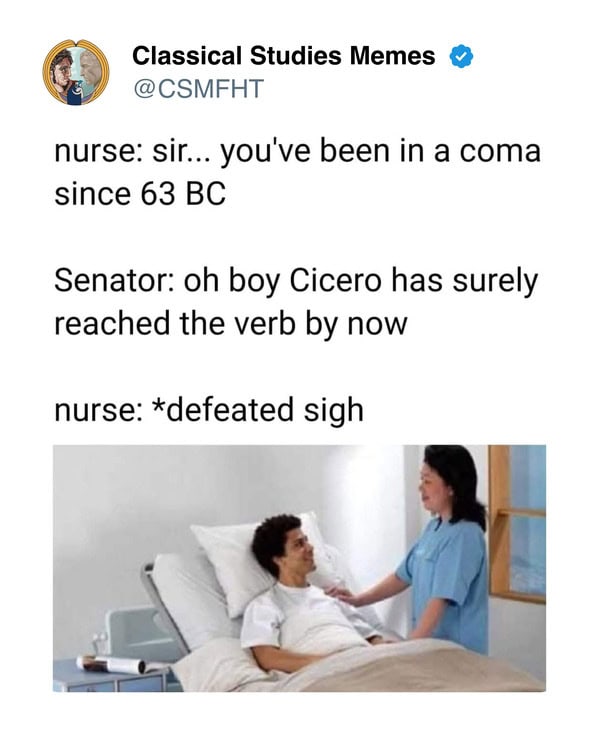599x730 pixels.
Task: Select the 'Senator: oh boy Cicero' line
Action: 296,282
